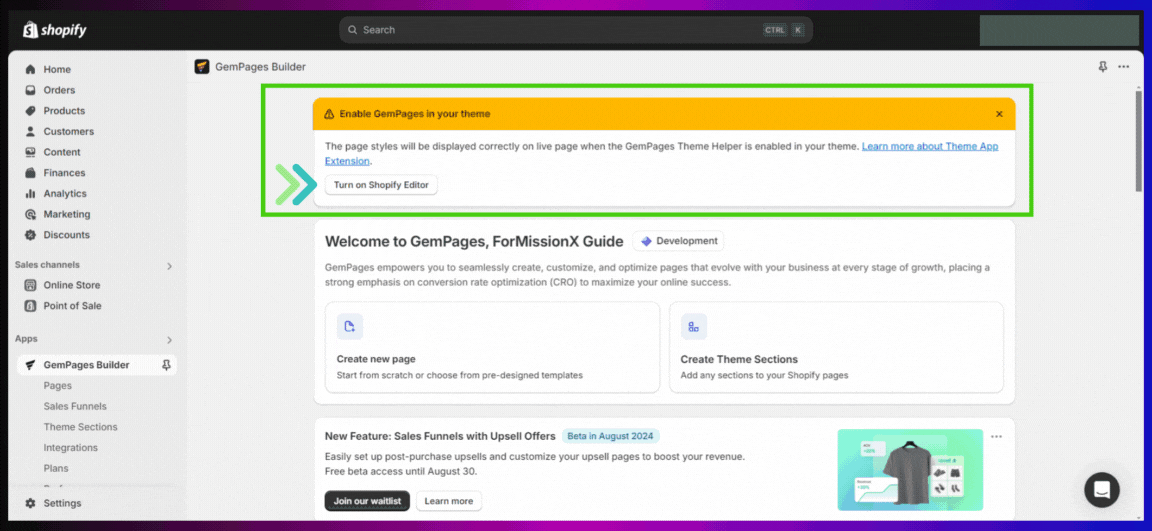Screen dimensions: 1152x531
Task: Select GemPages Builder in sidebar
Action: pos(87,364)
